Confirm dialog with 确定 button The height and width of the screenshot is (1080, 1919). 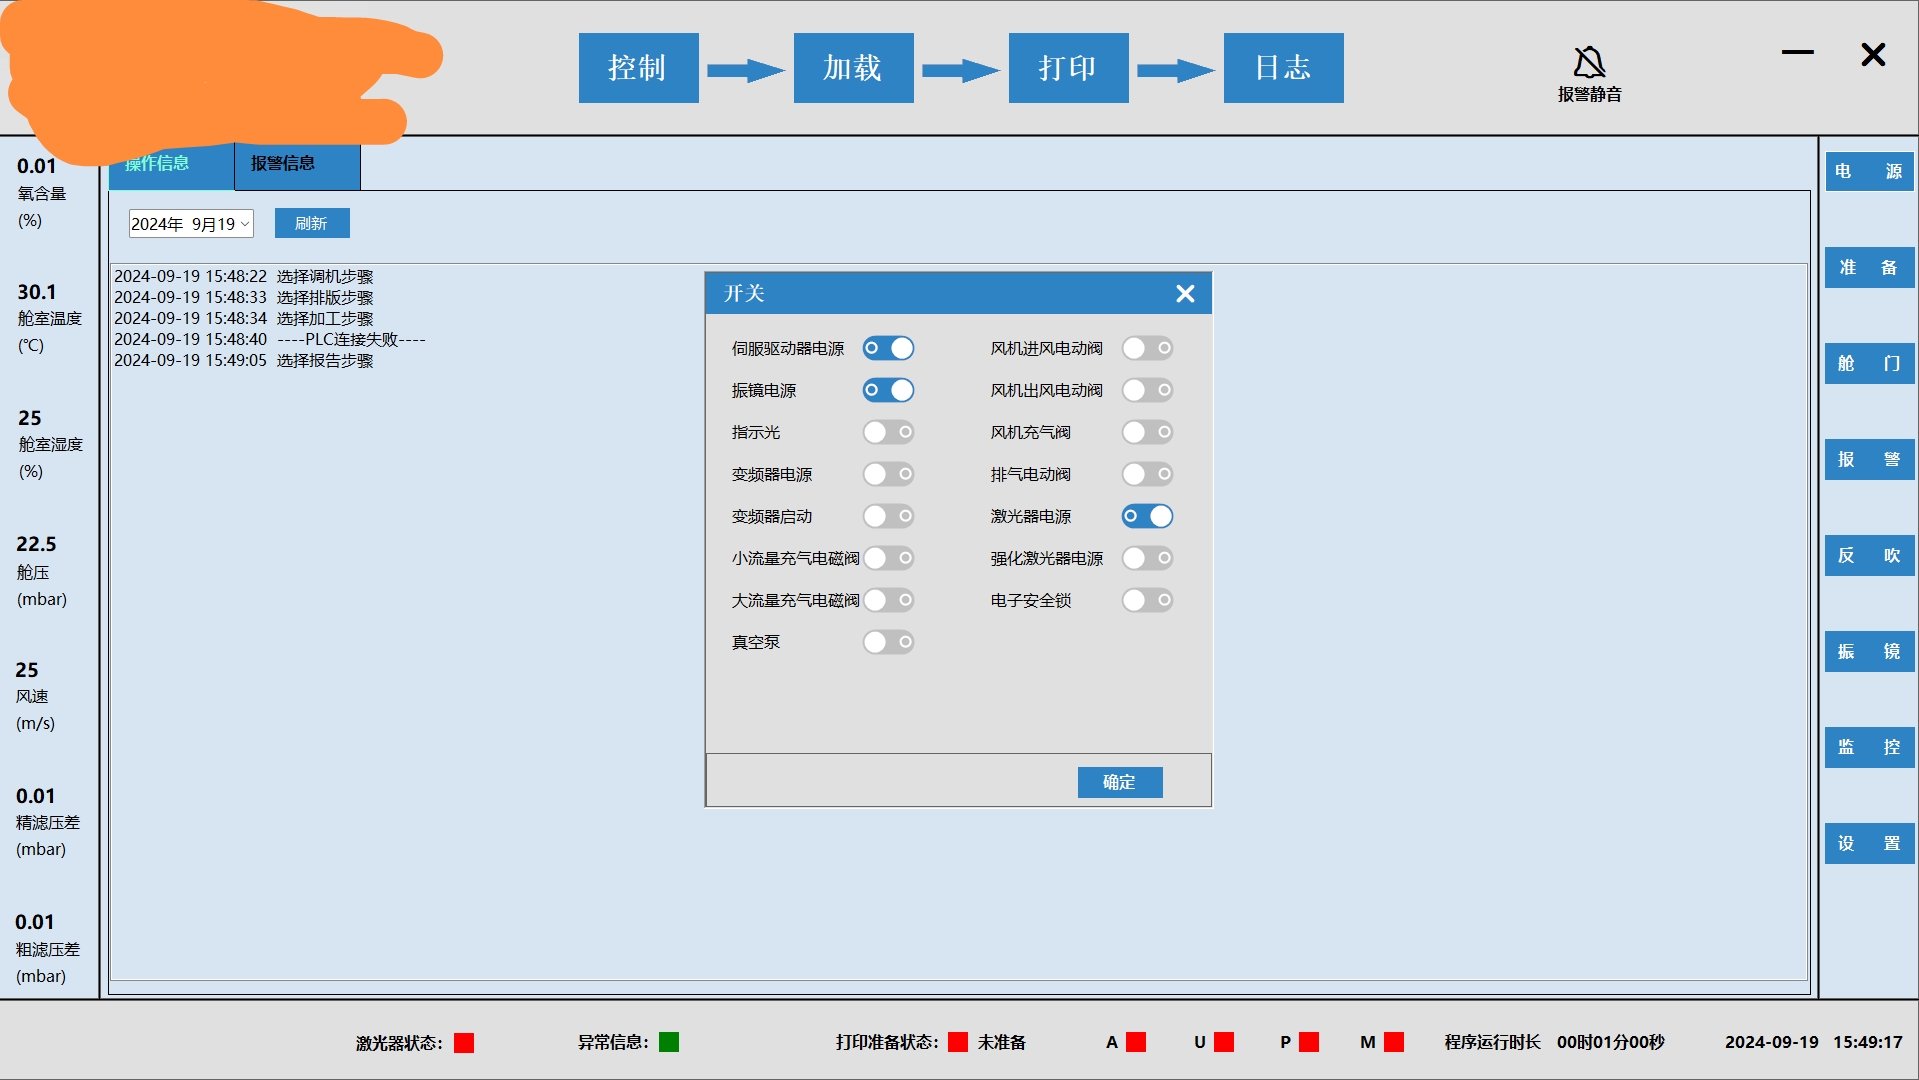point(1120,782)
